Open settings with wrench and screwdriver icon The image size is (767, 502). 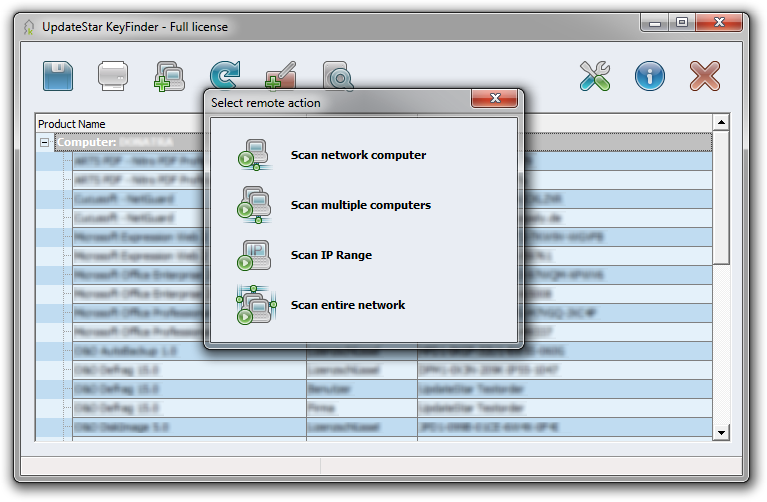pos(595,76)
